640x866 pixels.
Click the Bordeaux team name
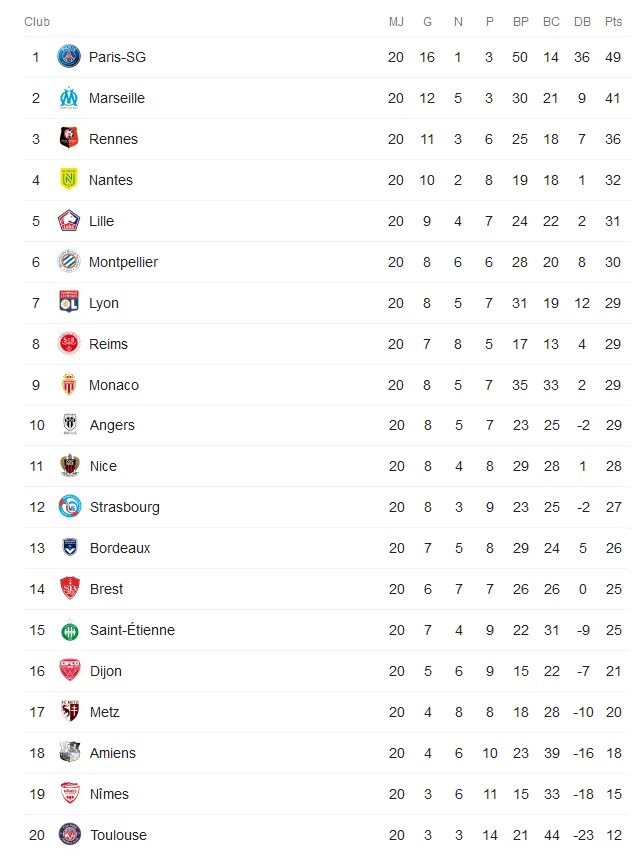[x=120, y=548]
